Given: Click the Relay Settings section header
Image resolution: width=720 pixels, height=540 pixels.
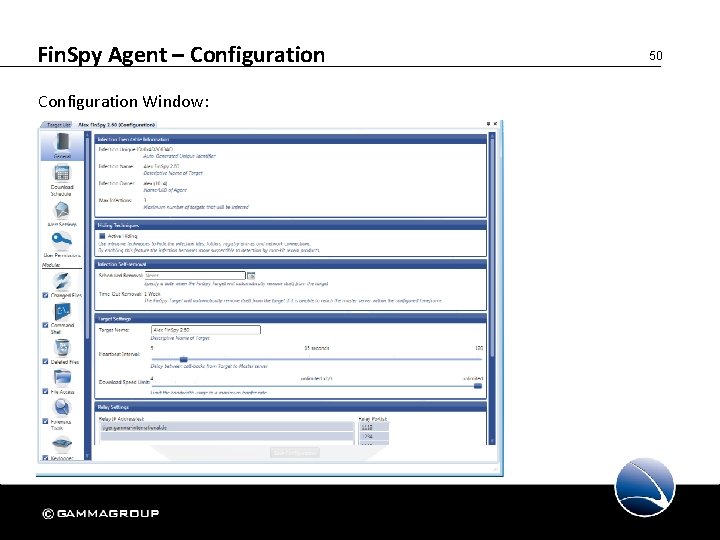Looking at the screenshot, I should pos(291,407).
